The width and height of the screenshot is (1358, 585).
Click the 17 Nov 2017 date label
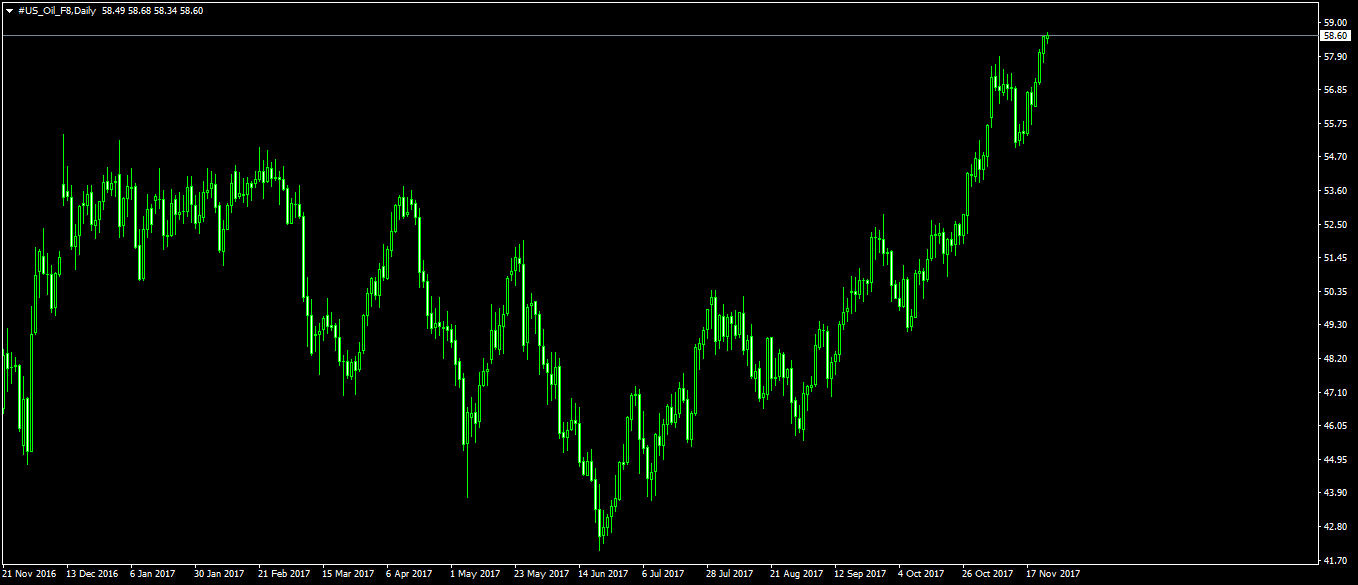pos(1053,574)
